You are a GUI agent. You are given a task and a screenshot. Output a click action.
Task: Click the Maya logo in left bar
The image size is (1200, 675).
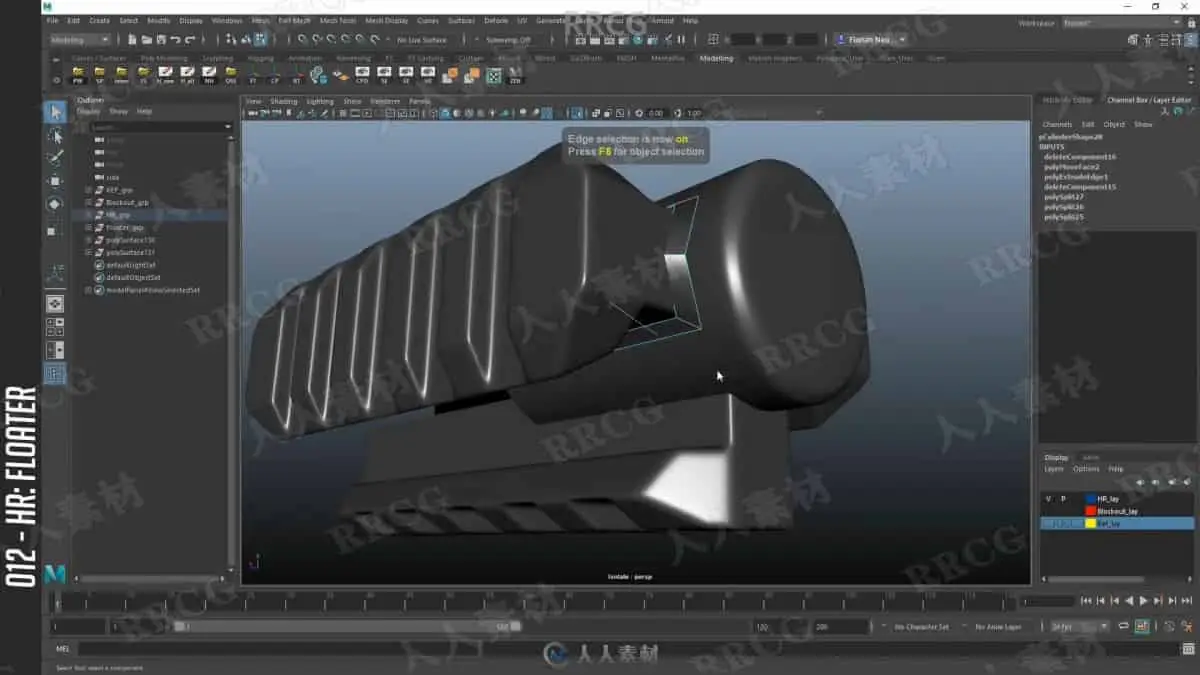tap(55, 574)
